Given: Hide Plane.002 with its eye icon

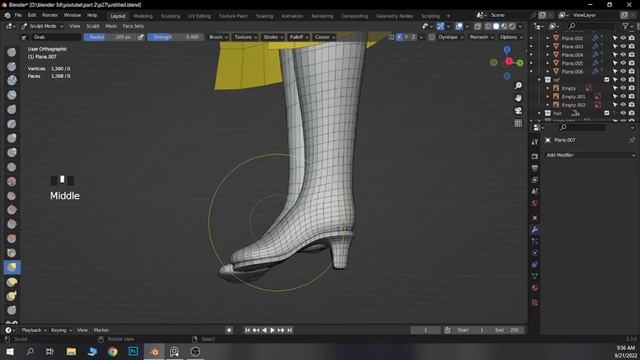Looking at the screenshot, I should click(x=623, y=38).
